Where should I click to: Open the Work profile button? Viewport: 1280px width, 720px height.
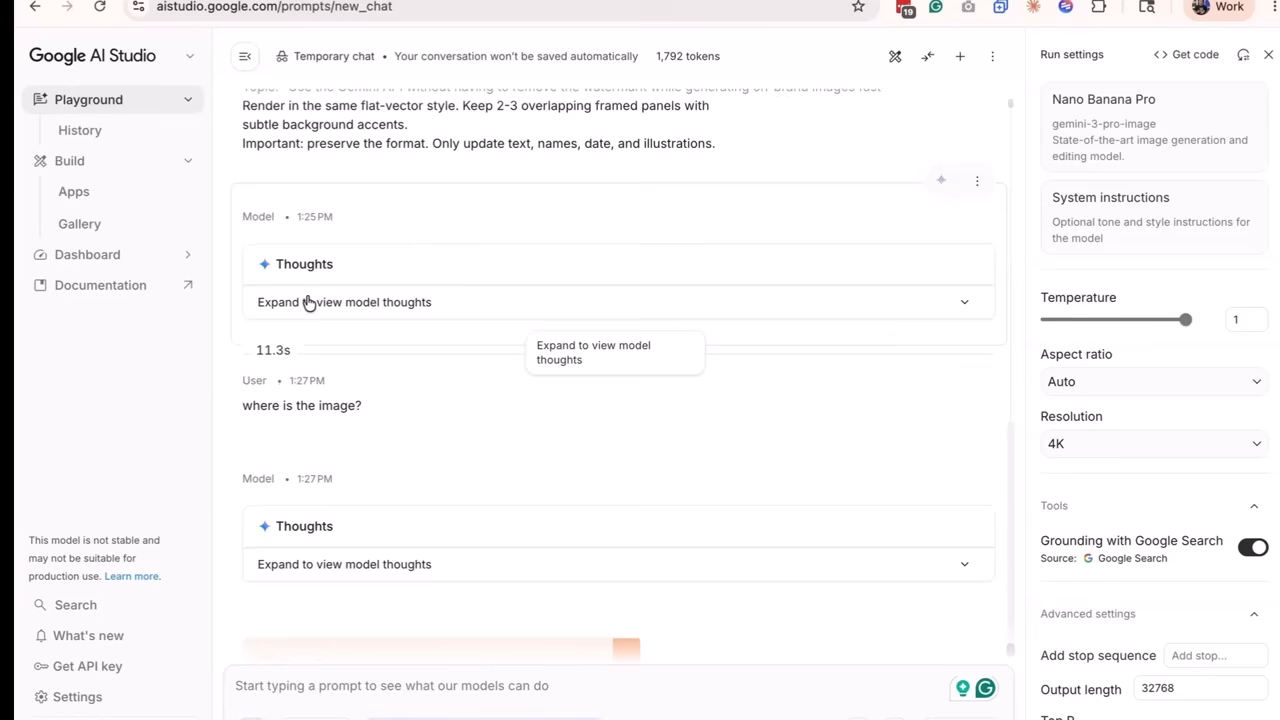[1218, 7]
